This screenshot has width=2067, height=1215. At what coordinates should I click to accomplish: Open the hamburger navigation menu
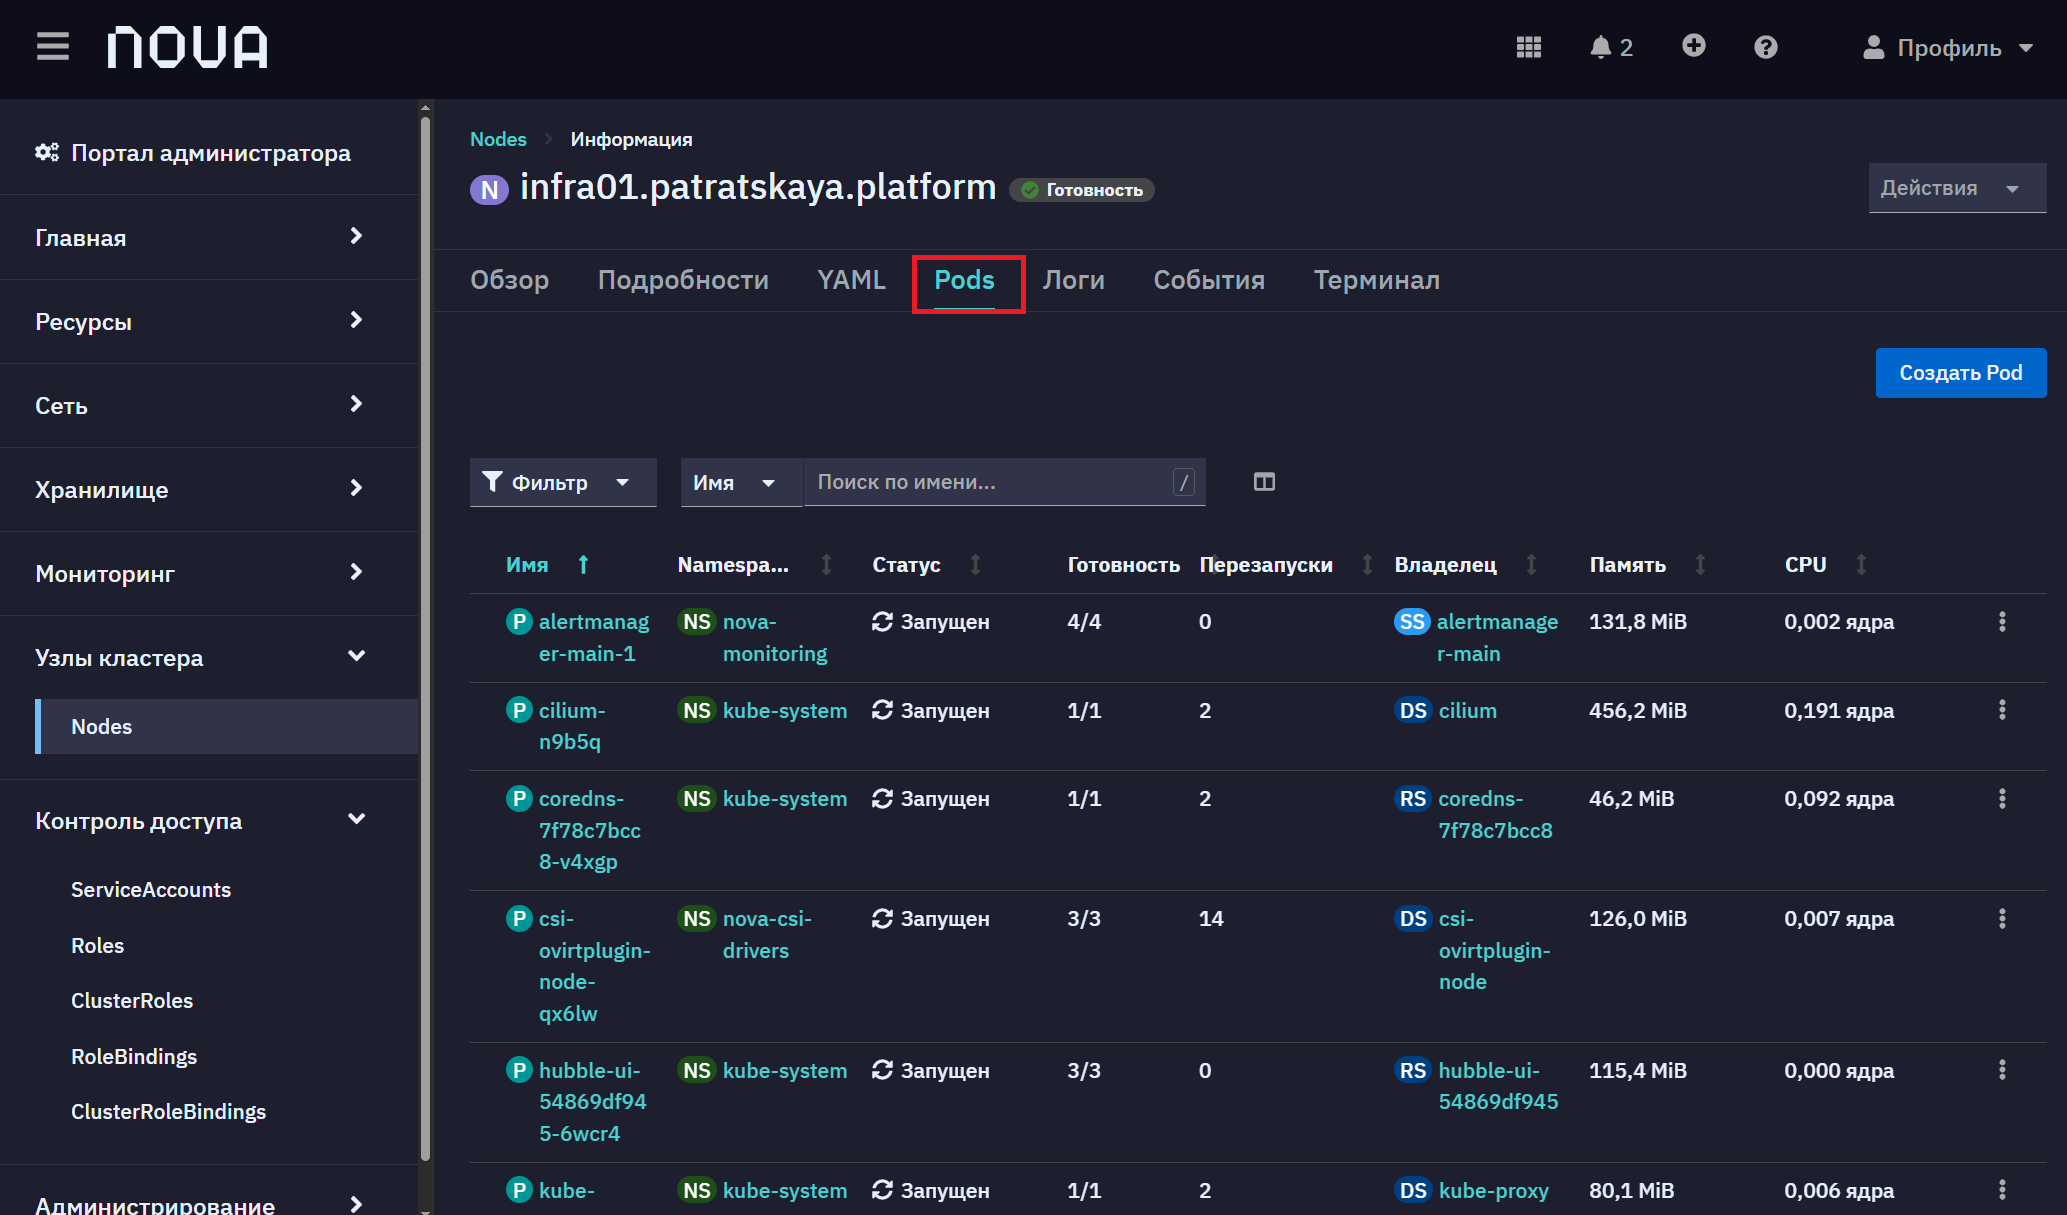click(52, 47)
